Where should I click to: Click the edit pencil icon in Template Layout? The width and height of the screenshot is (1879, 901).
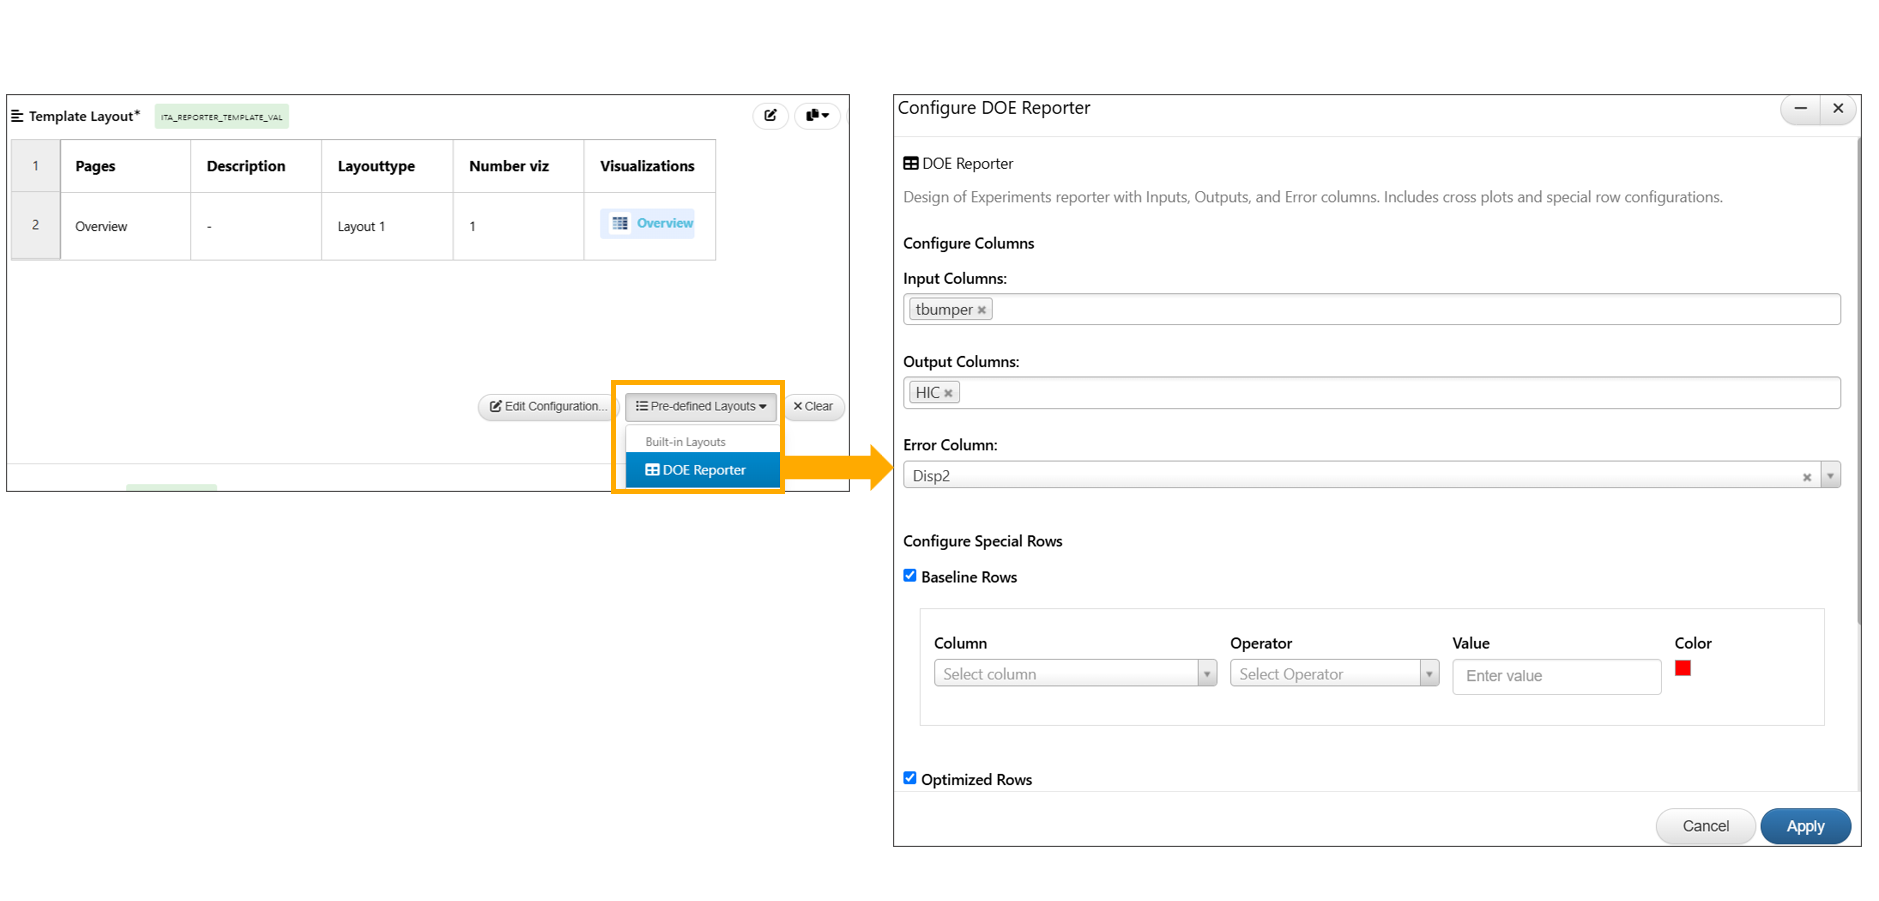pyautogui.click(x=770, y=115)
